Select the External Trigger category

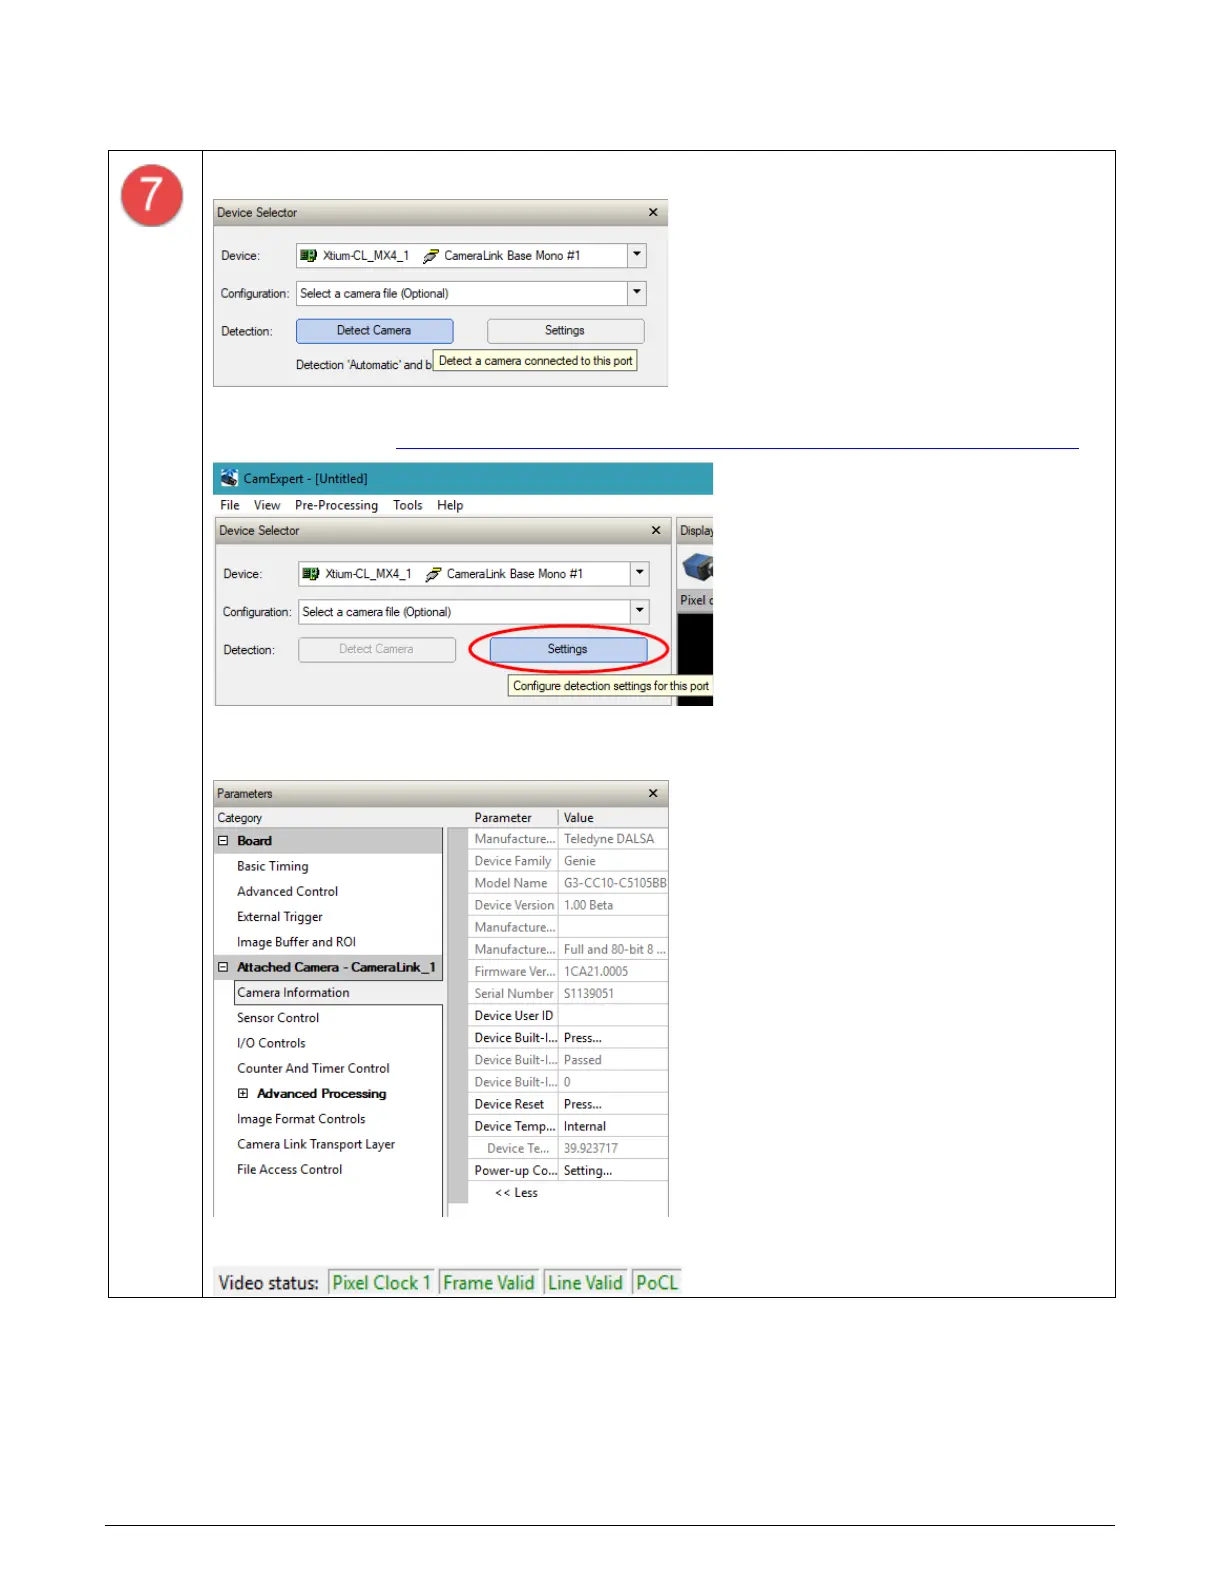tap(280, 916)
